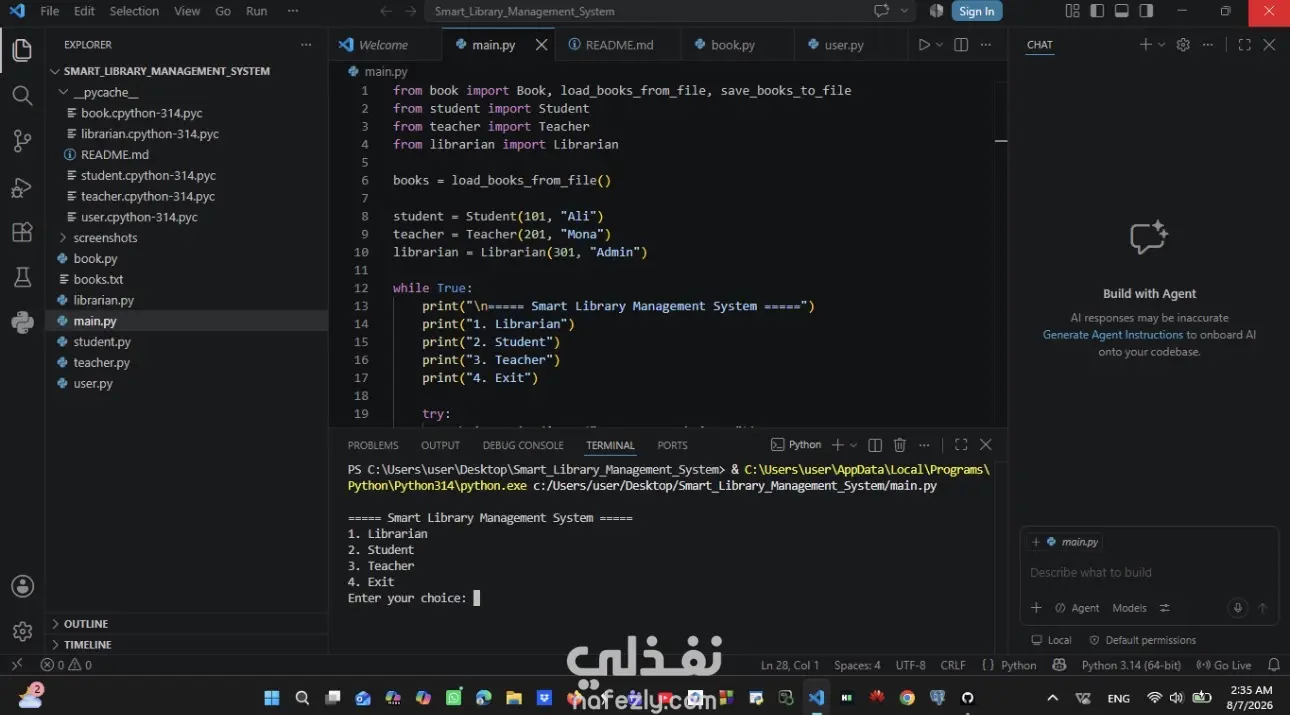The height and width of the screenshot is (715, 1290).
Task: Open the Models picker in chat
Action: 1129,608
